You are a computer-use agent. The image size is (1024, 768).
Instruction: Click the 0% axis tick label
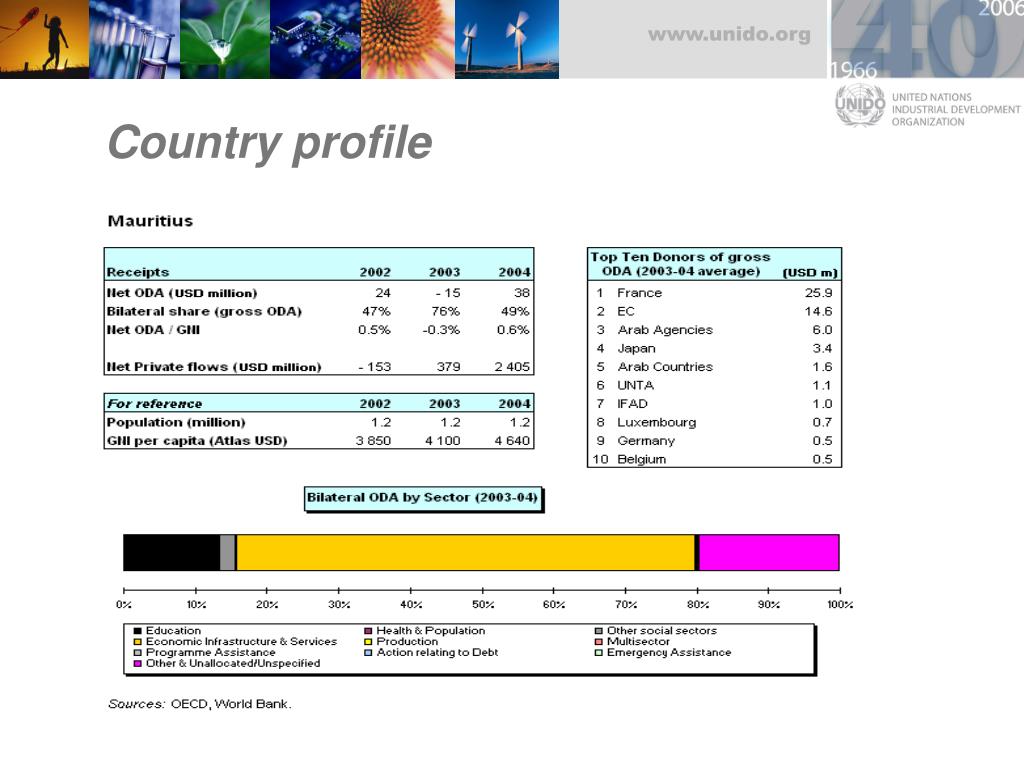coord(123,605)
